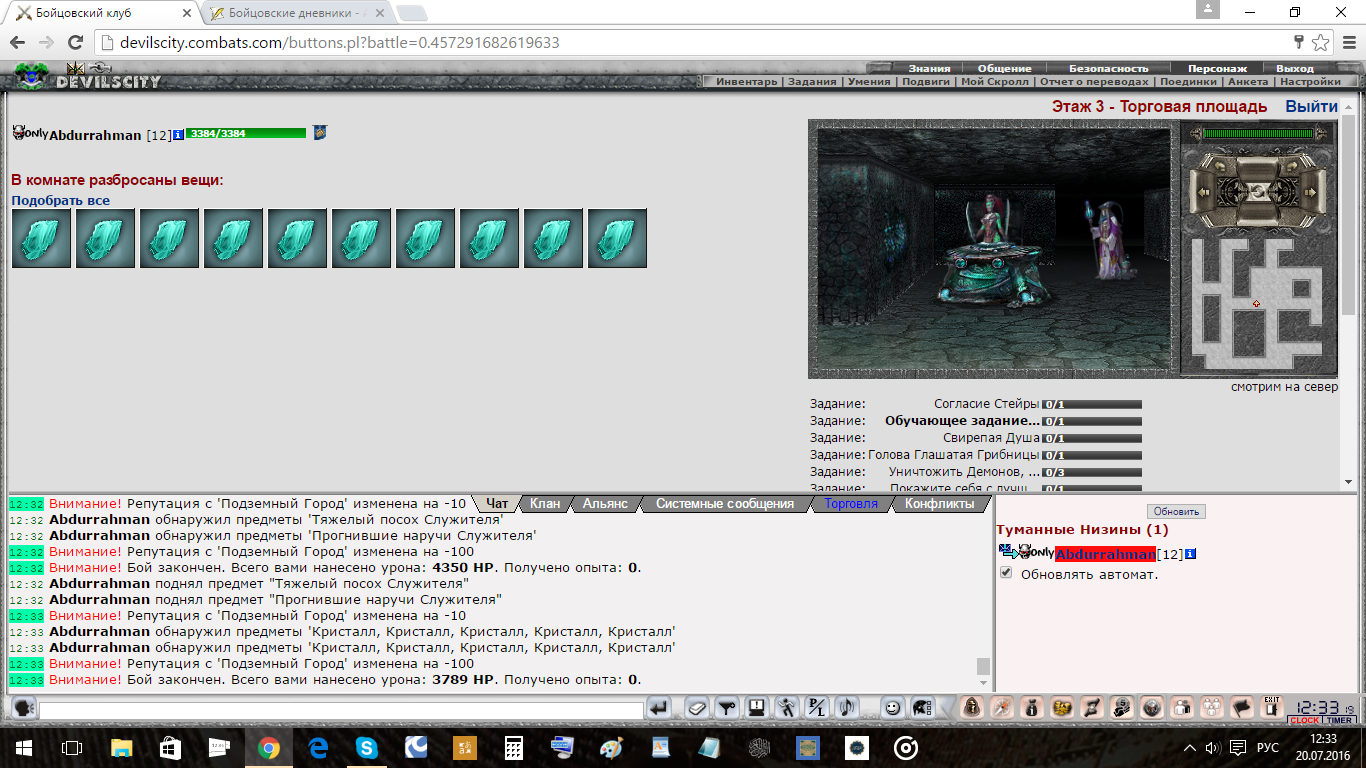Screen dimensions: 1366x768
Task: Toggle the 'Обновлять автомат.' checkbox
Action: pyautogui.click(x=1006, y=573)
